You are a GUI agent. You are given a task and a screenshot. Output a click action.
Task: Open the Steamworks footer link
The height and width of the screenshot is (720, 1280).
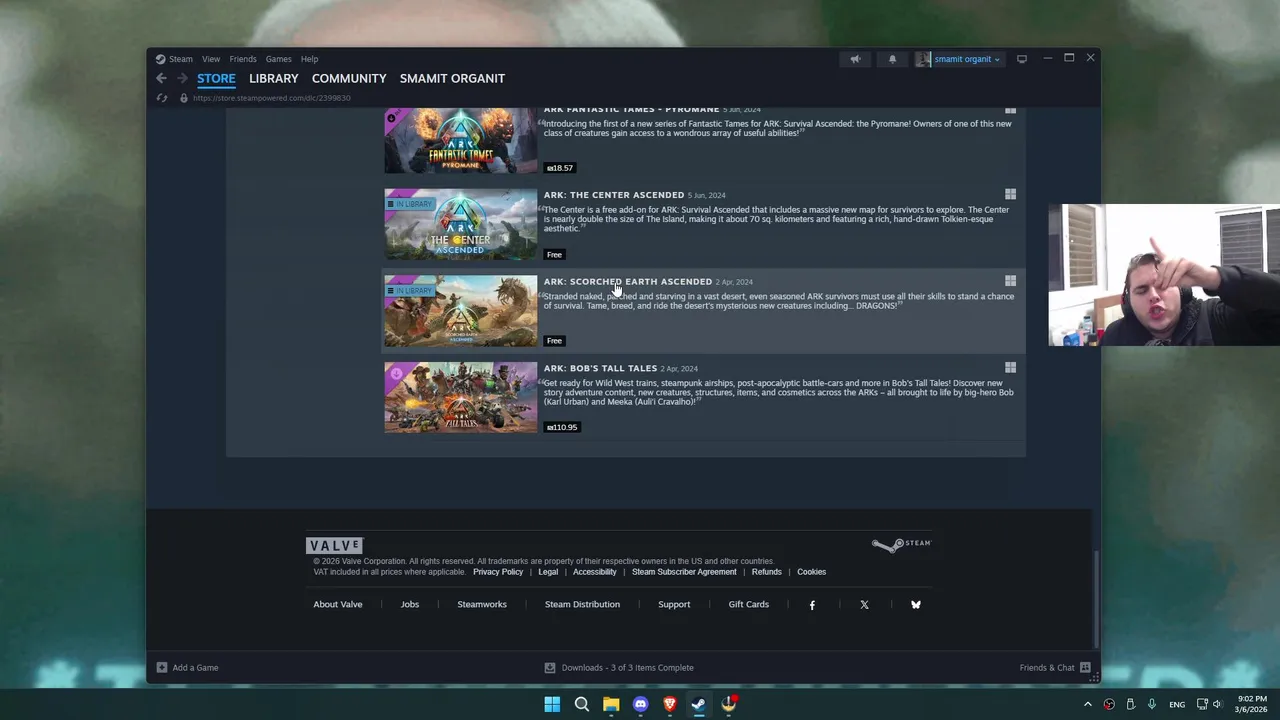(x=482, y=604)
